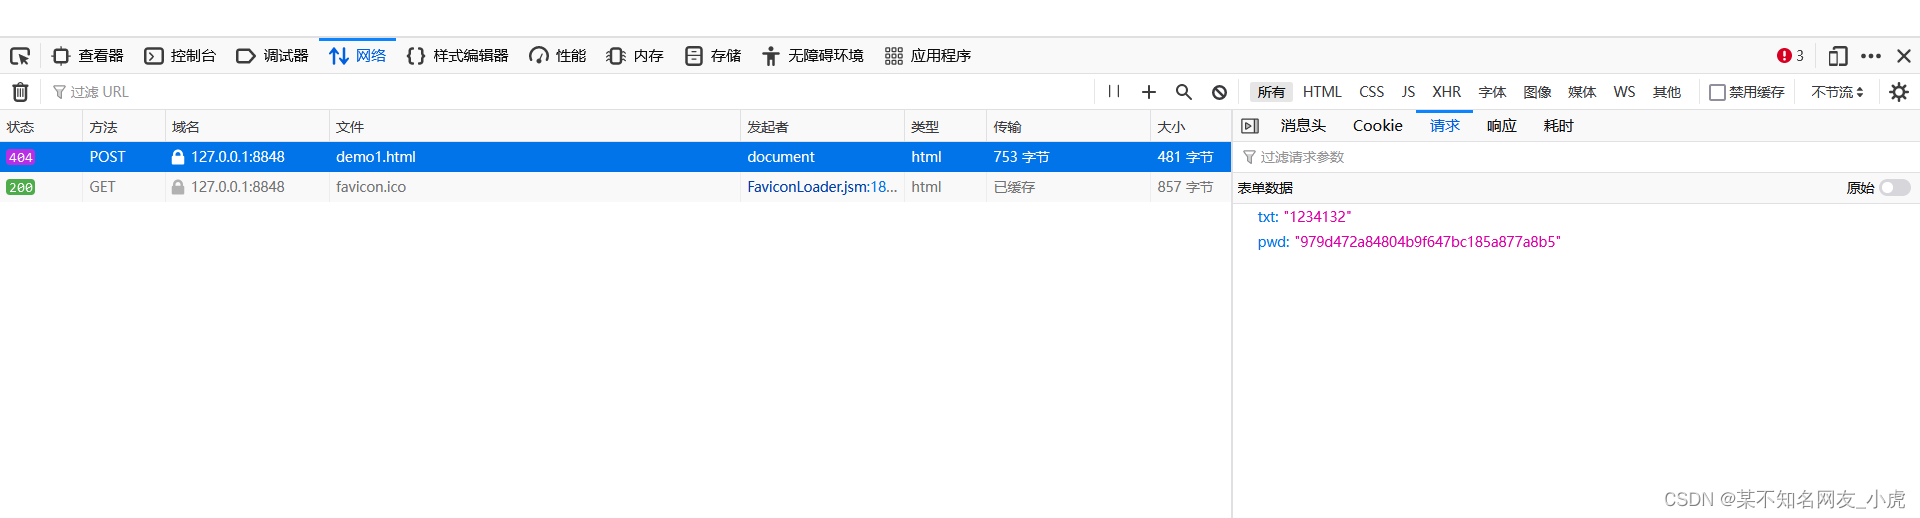Filter requests by images (图像)
This screenshot has width=1920, height=518.
click(x=1537, y=92)
